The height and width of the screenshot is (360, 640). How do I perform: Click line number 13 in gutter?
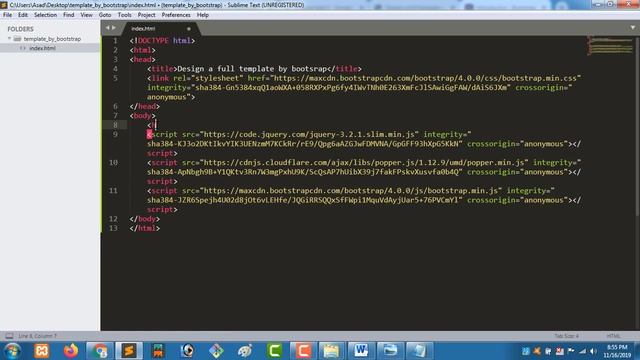(113, 228)
